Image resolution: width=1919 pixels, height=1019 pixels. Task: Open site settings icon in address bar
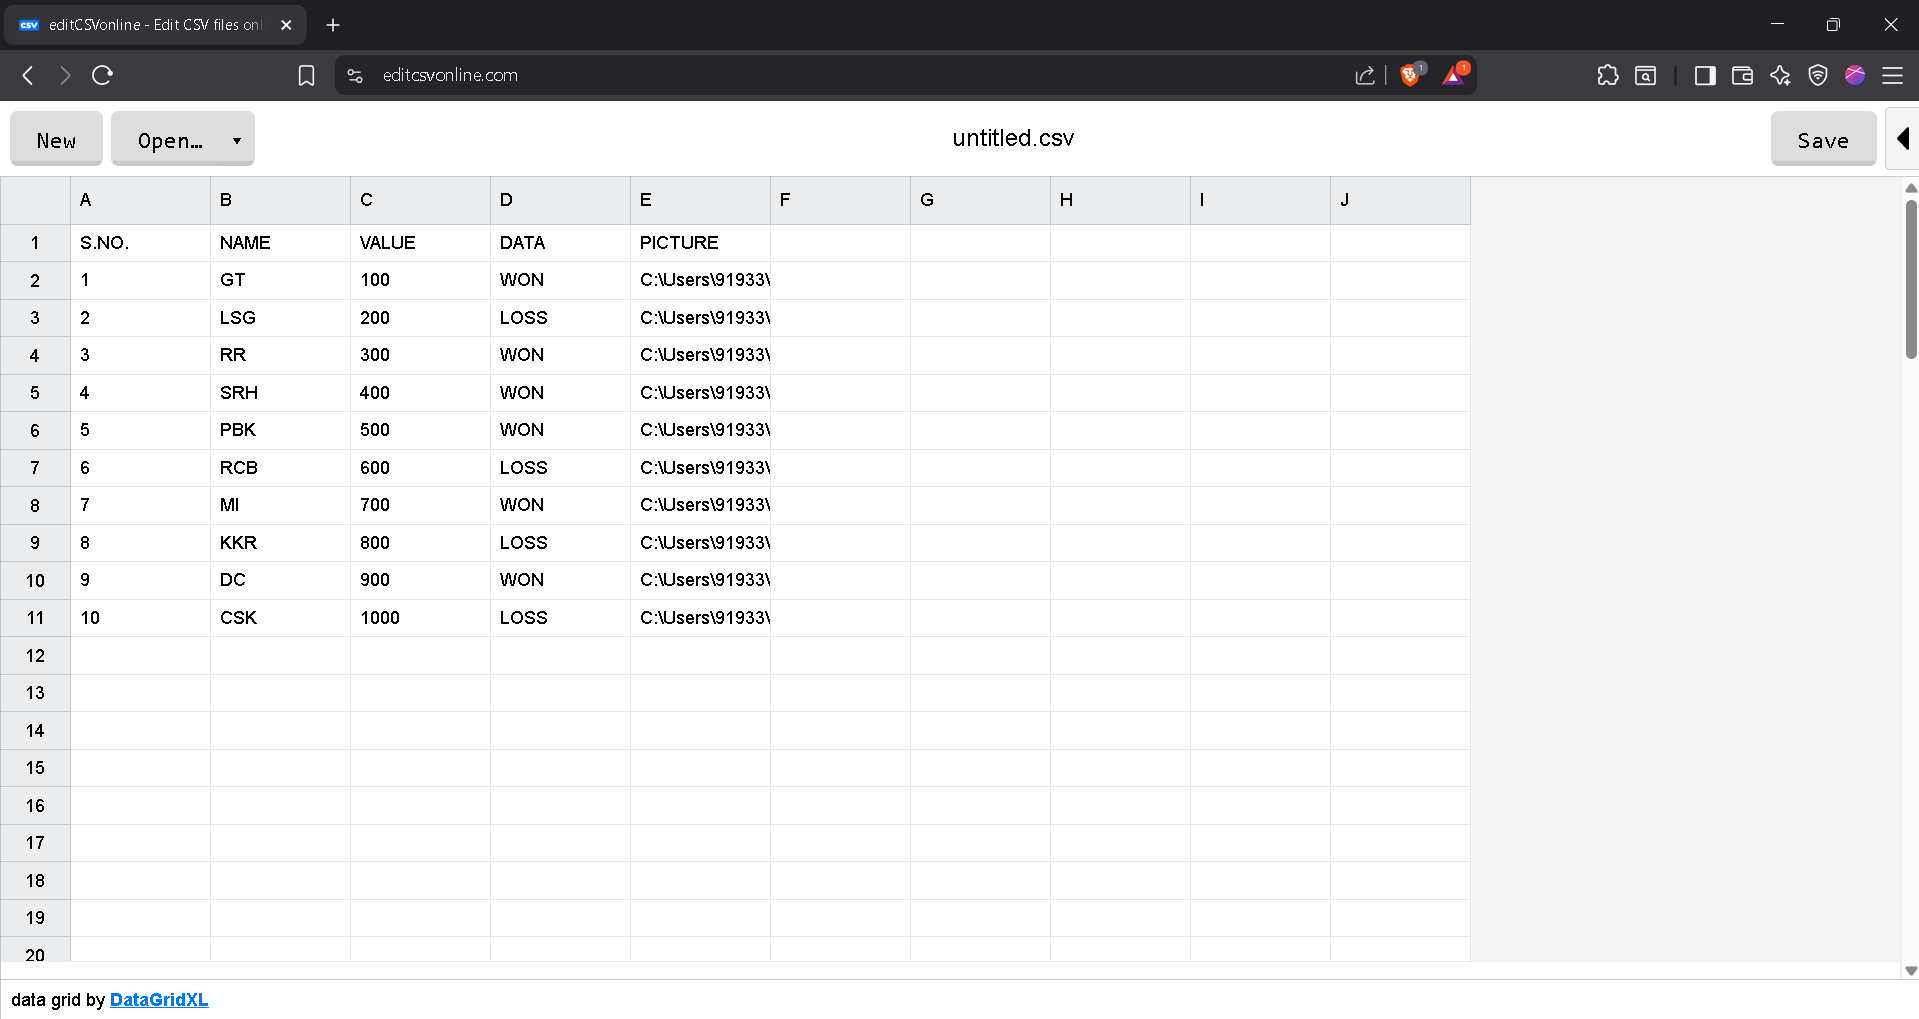[355, 75]
